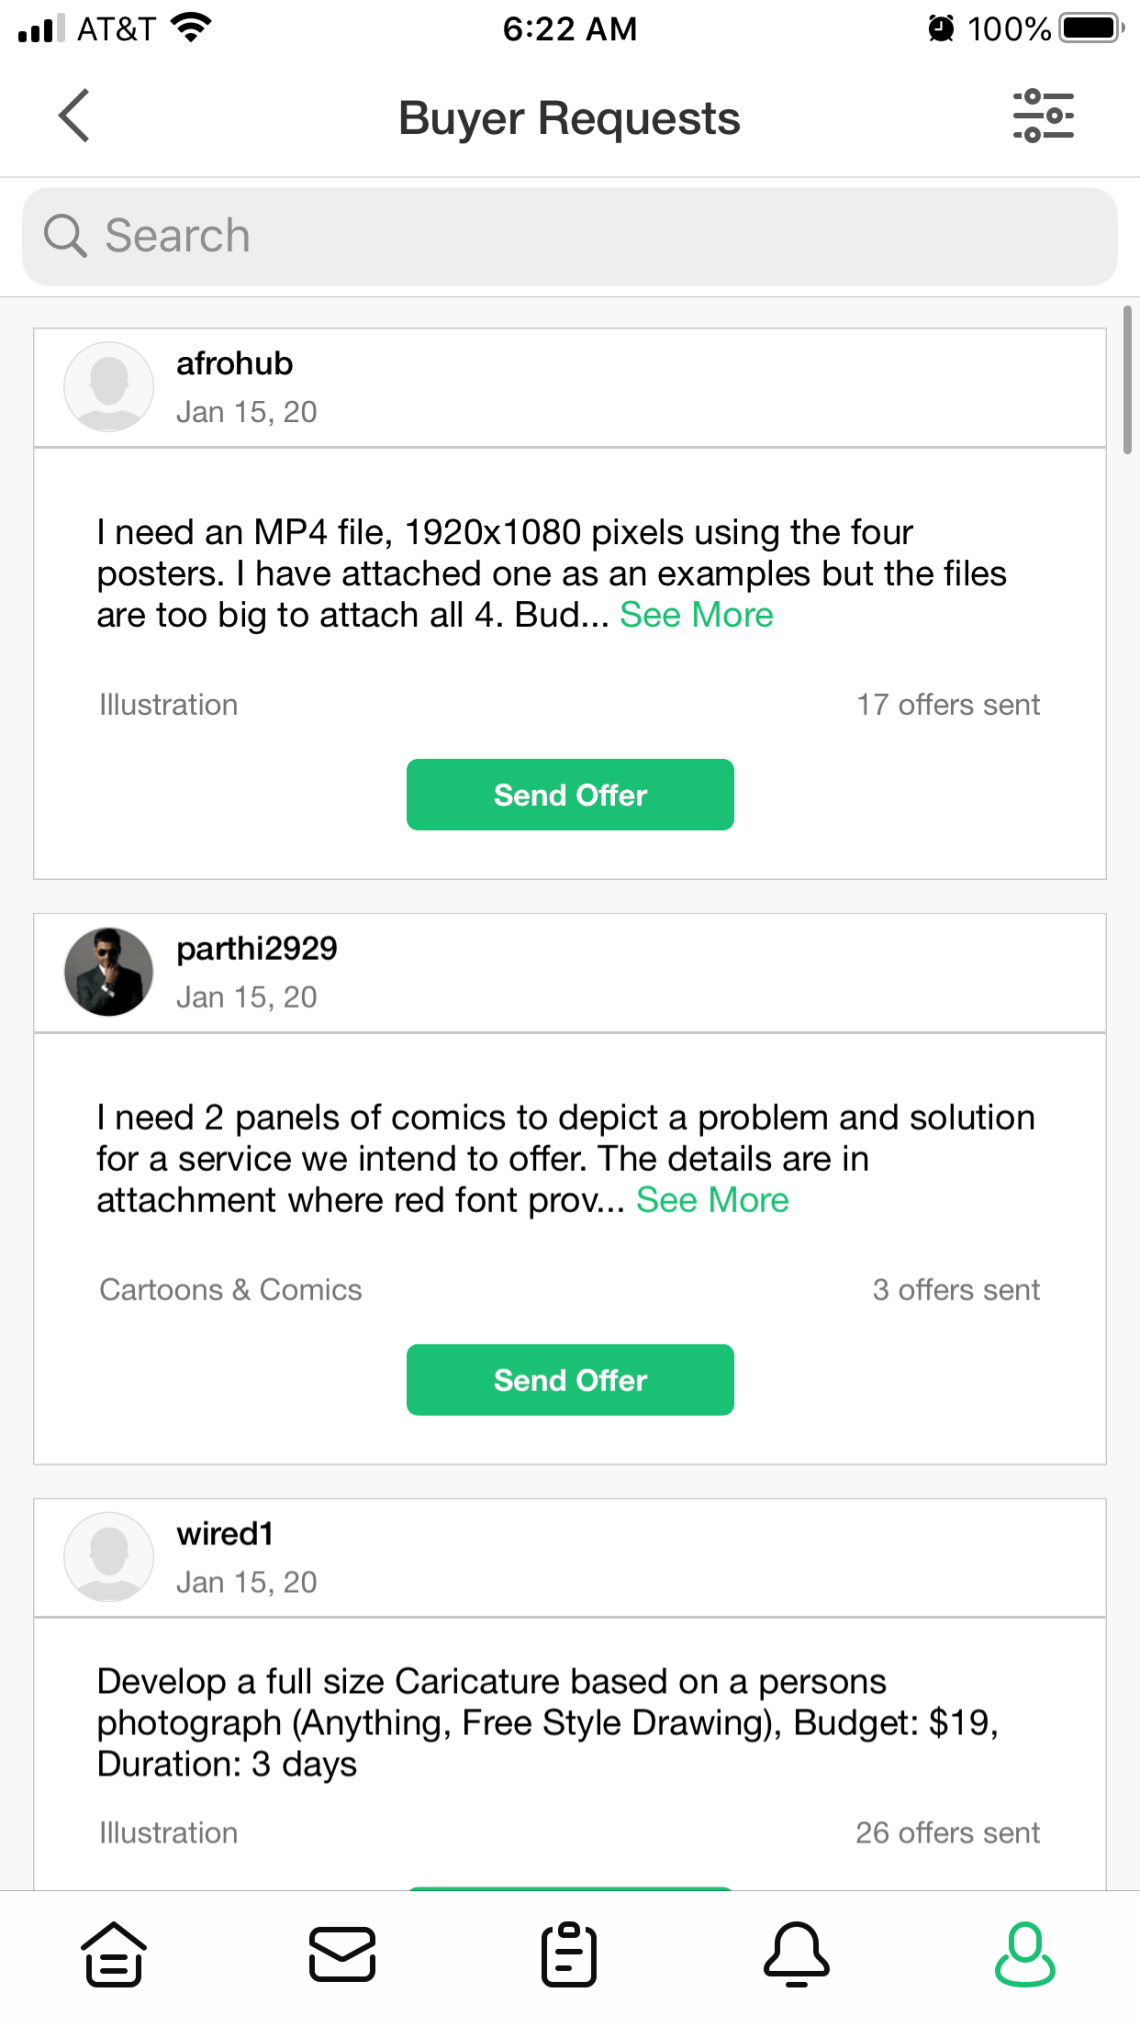This screenshot has height=2026, width=1140.
Task: Tap parthi2929's profile photo
Action: 109,972
